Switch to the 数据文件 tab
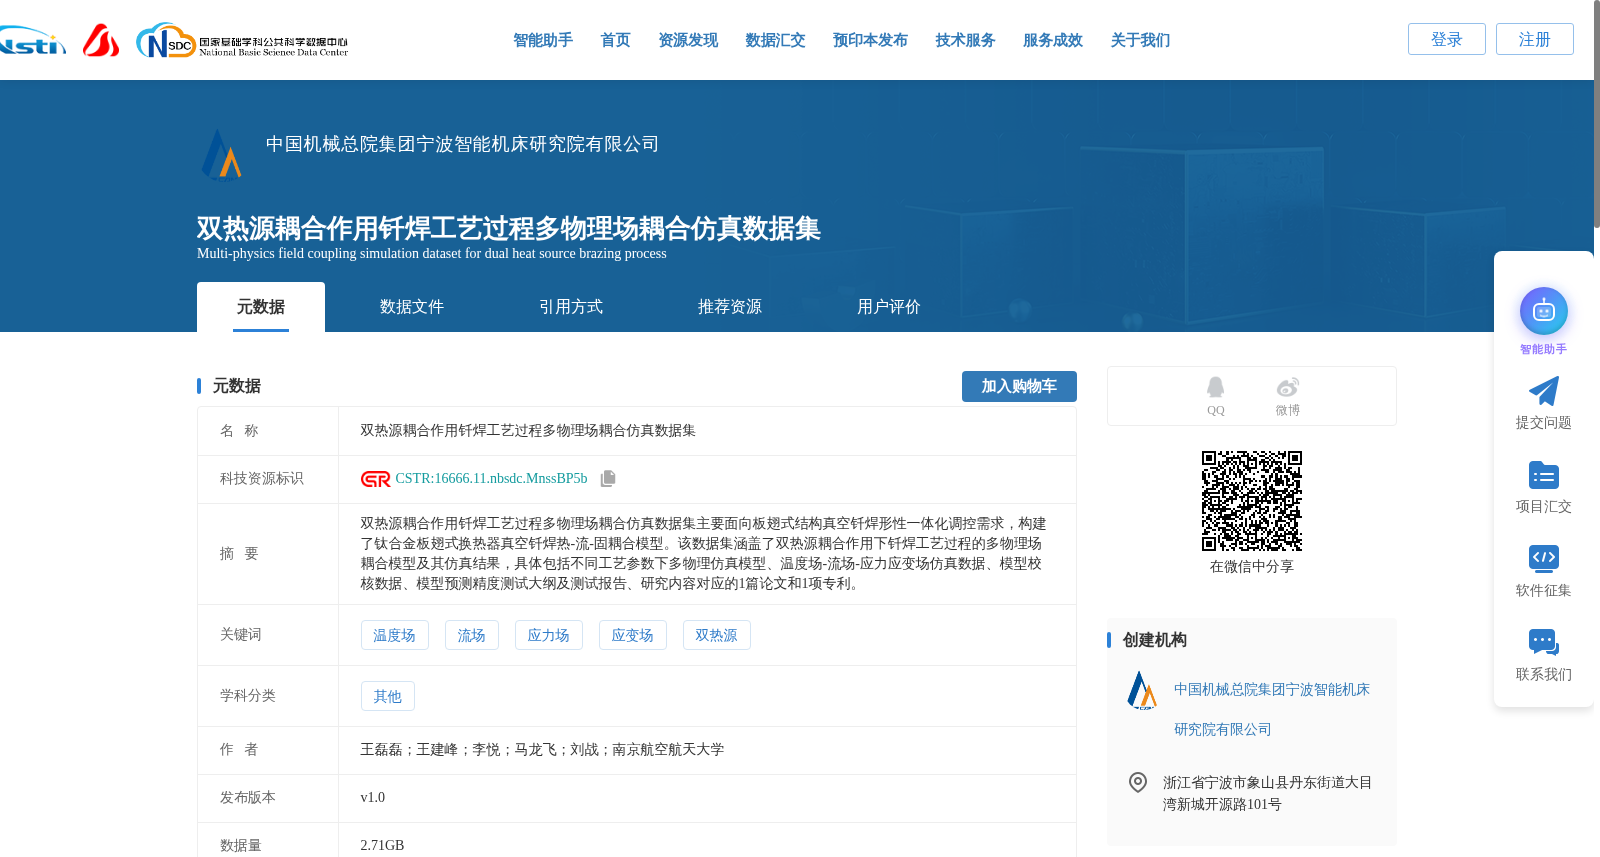Image resolution: width=1600 pixels, height=857 pixels. [x=412, y=307]
